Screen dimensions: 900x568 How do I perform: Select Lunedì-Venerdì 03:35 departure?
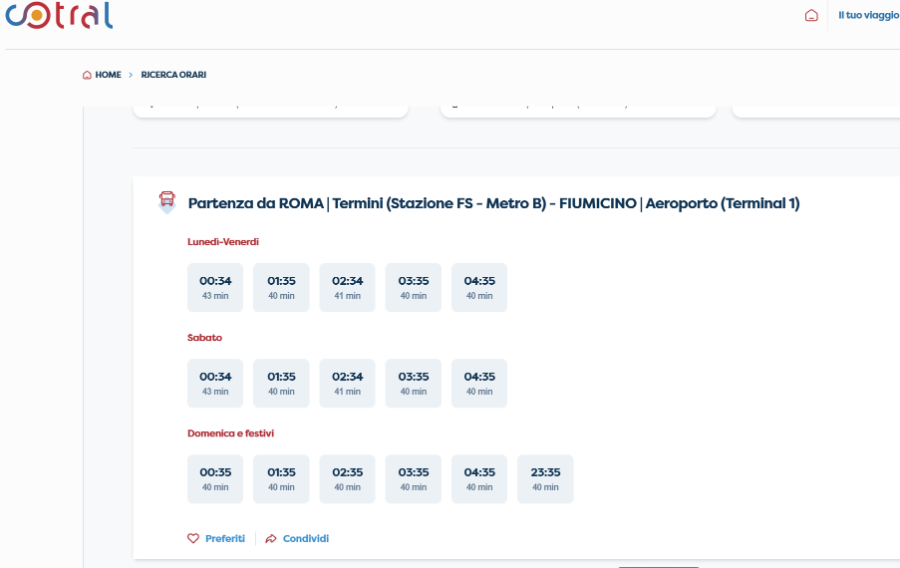(413, 287)
